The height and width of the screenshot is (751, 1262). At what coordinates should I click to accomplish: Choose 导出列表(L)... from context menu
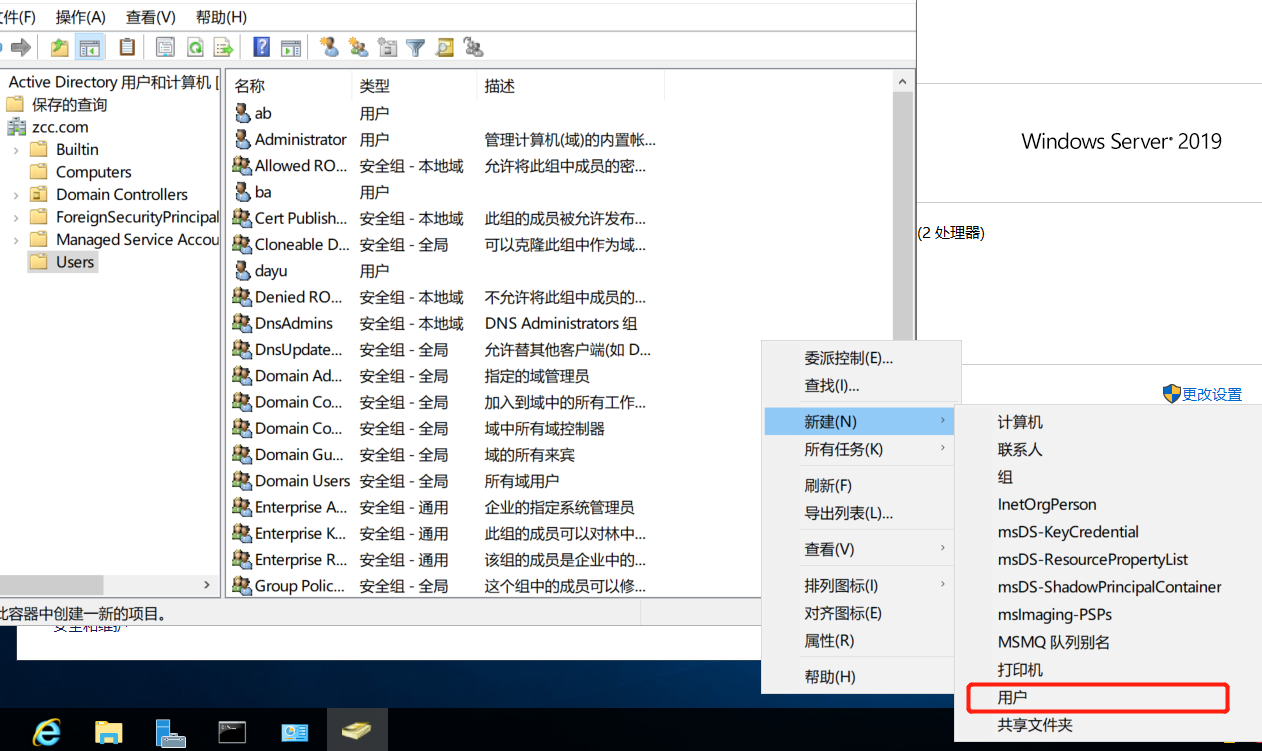tap(860, 513)
